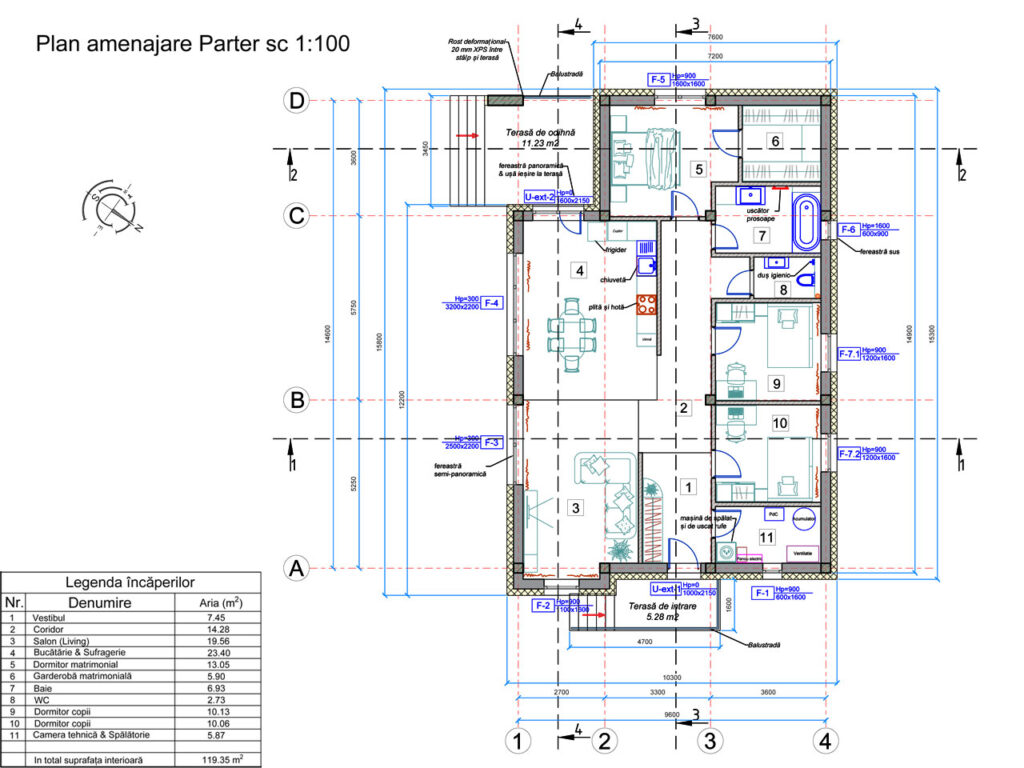The height and width of the screenshot is (768, 1024).
Task: Select bottom grid axis bubble 3
Action: pyautogui.click(x=710, y=741)
